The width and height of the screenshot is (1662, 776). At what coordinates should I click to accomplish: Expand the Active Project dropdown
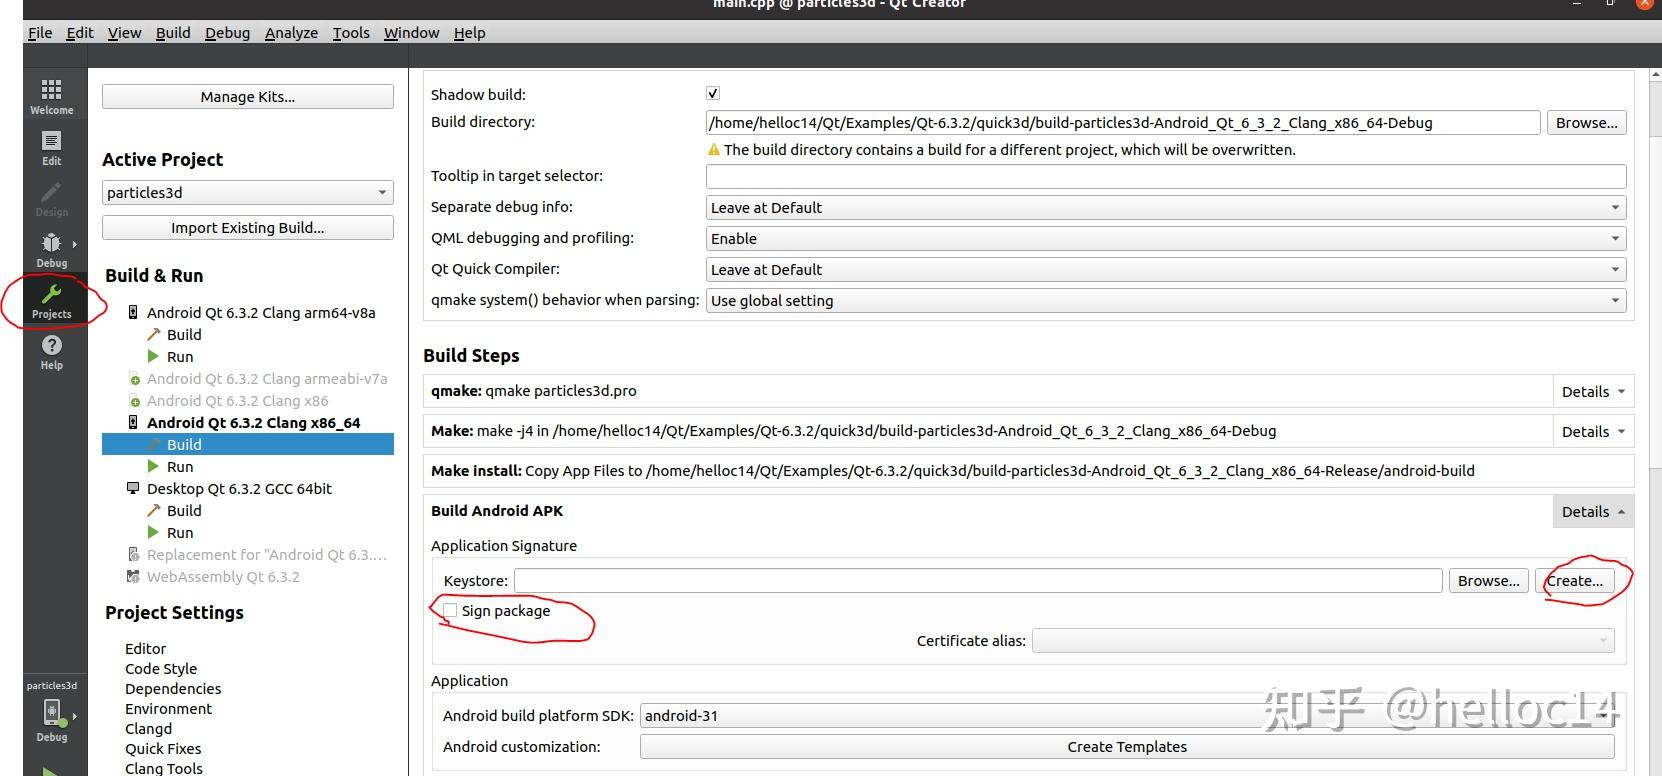(x=247, y=193)
